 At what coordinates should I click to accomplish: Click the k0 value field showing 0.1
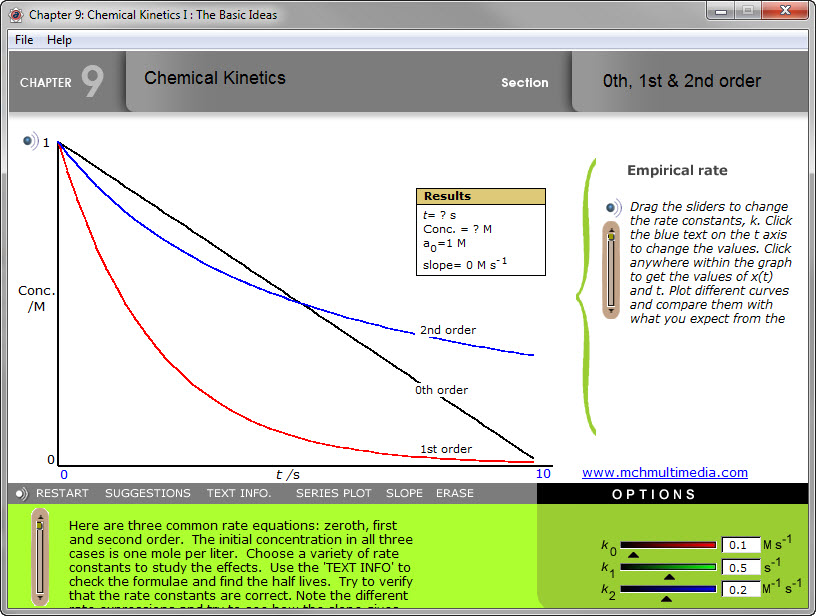point(741,545)
